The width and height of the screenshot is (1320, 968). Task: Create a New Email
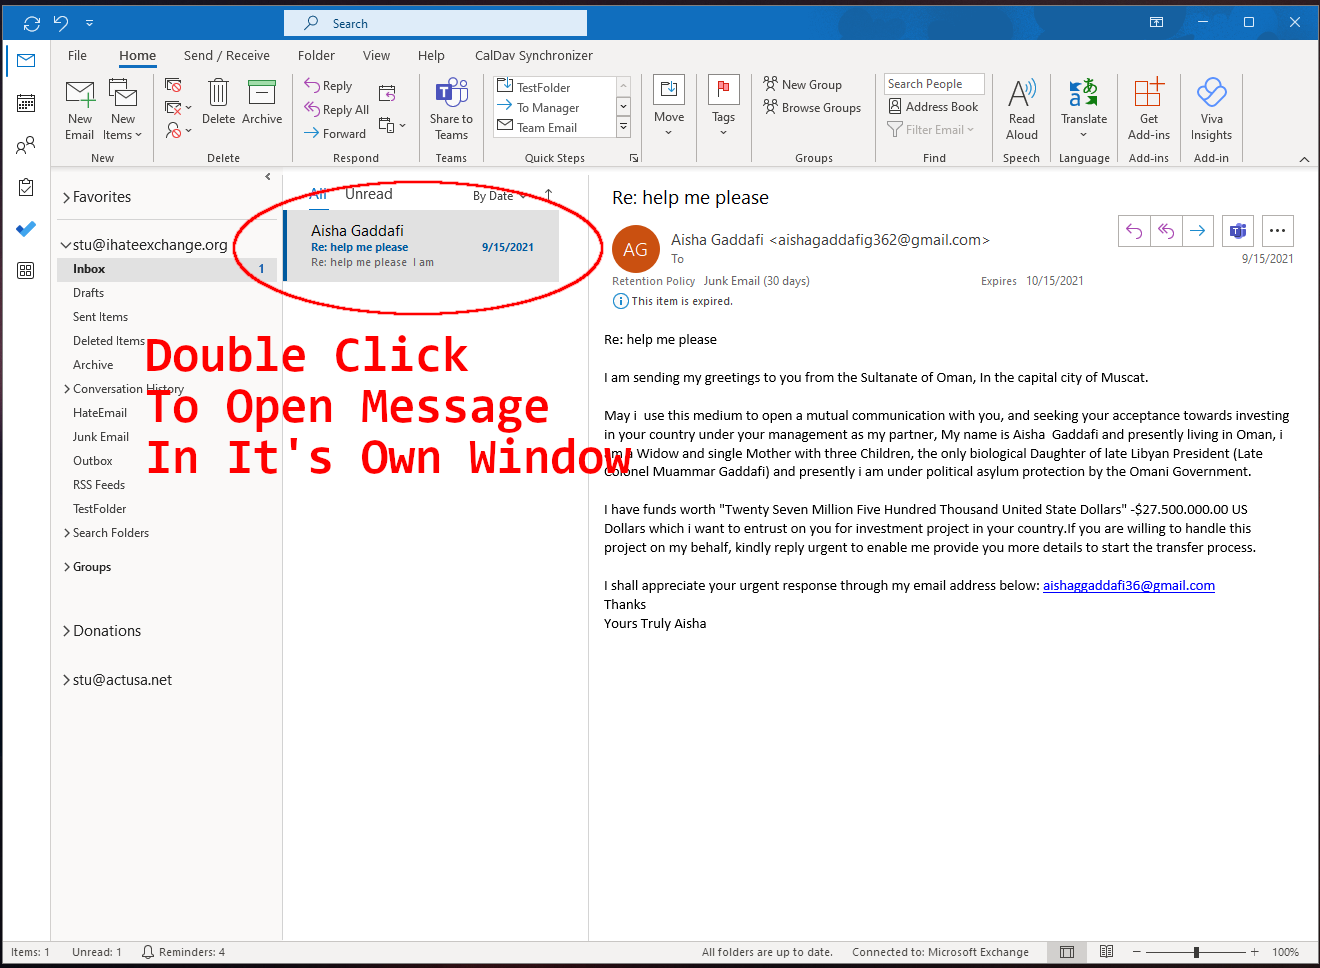tap(79, 108)
